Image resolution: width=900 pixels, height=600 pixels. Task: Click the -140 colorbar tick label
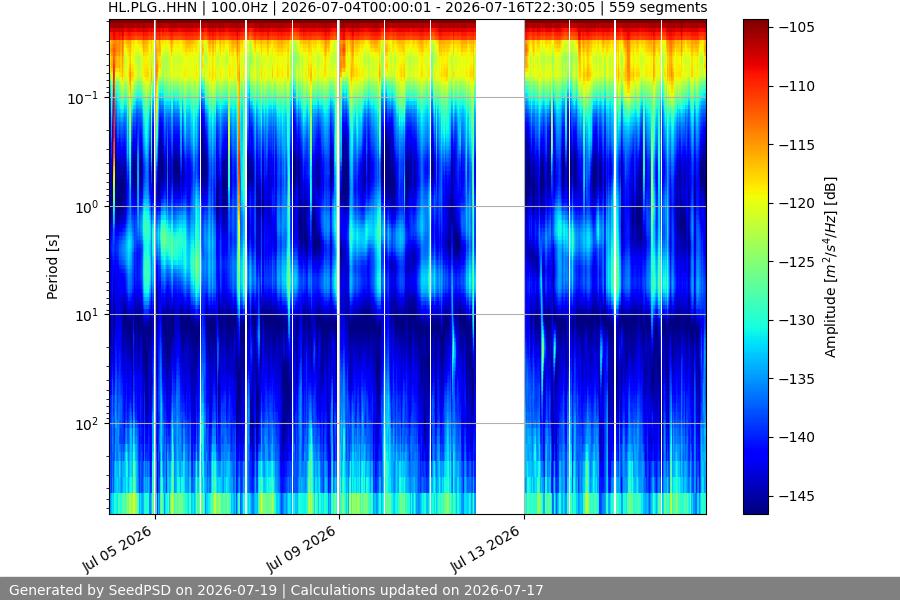pyautogui.click(x=797, y=437)
